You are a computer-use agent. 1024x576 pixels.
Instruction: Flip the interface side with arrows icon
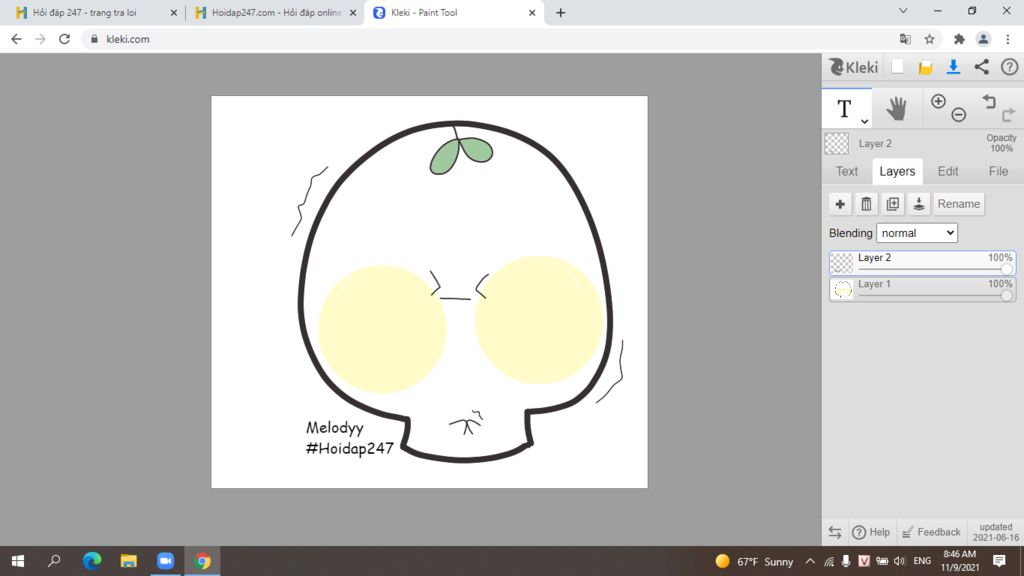835,532
